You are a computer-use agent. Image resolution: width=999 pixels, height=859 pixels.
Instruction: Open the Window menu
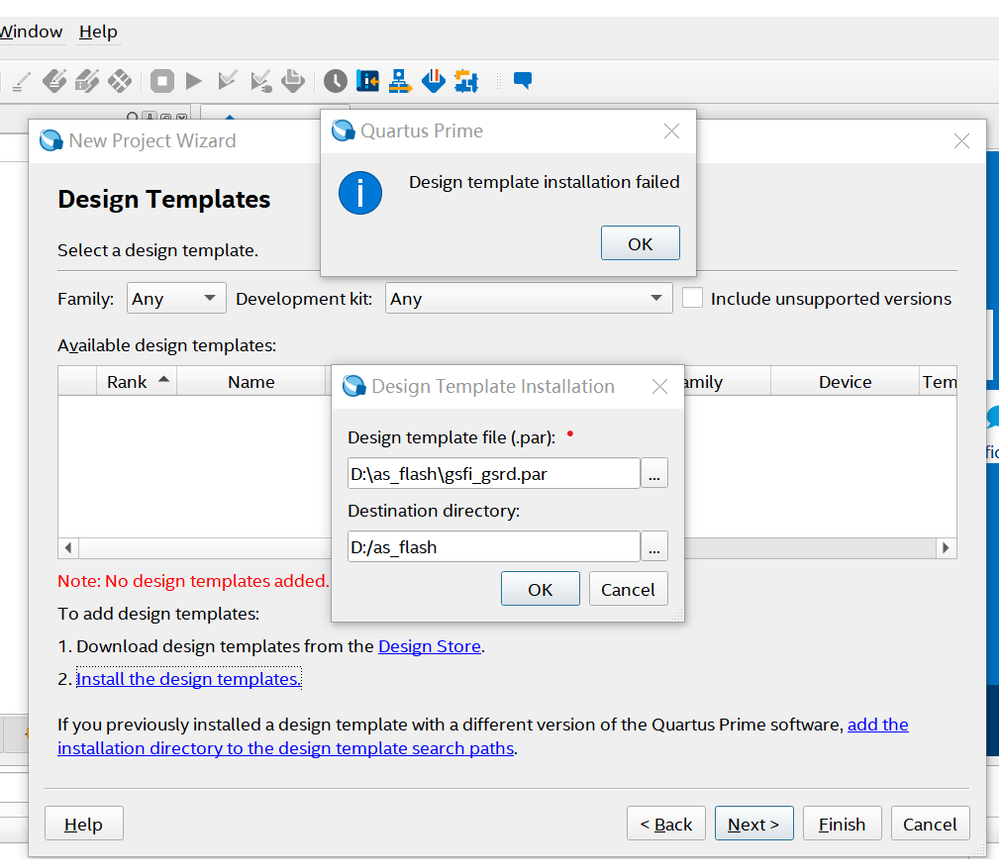coord(30,32)
